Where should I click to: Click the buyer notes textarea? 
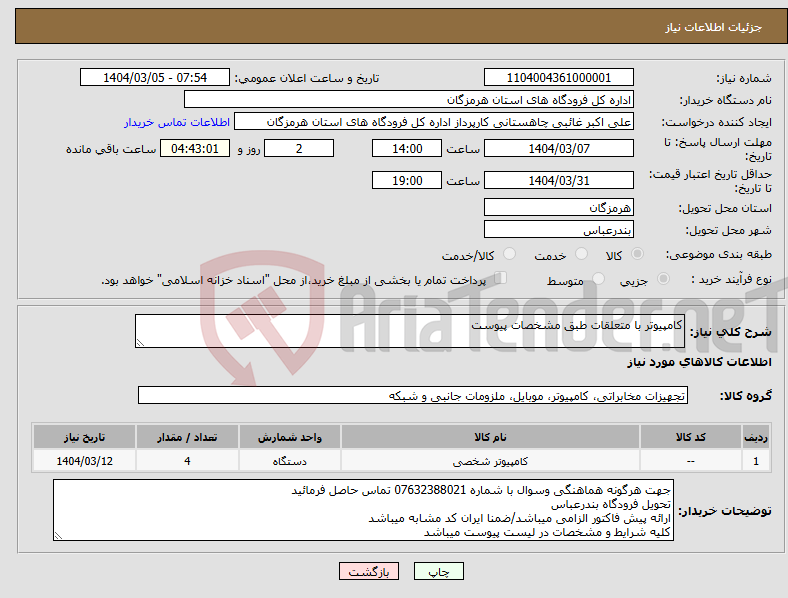click(x=363, y=510)
